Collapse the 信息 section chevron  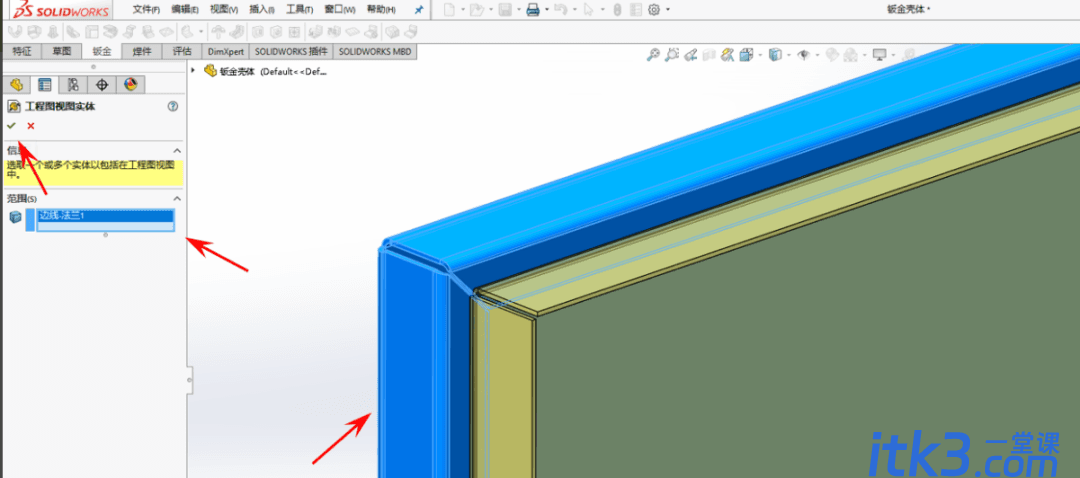176,150
